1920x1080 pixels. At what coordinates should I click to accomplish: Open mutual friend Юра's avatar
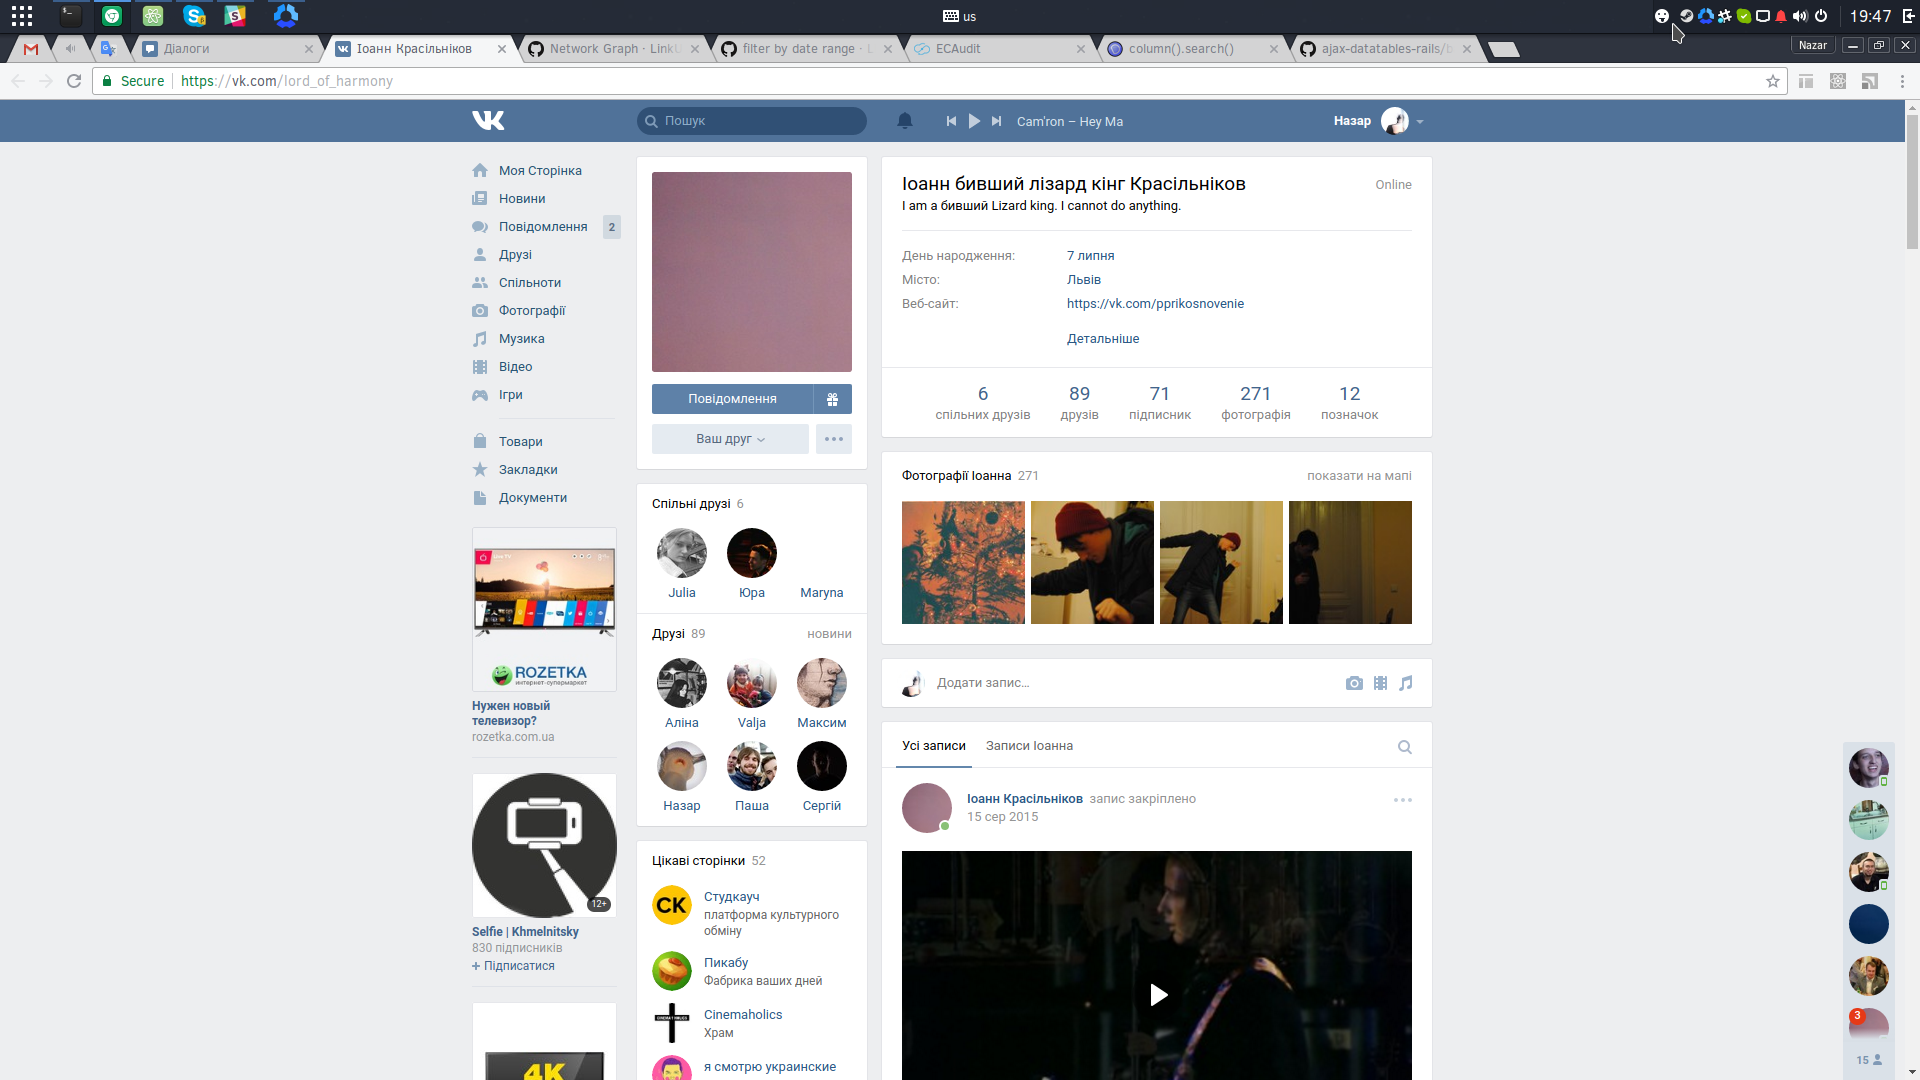click(x=752, y=553)
